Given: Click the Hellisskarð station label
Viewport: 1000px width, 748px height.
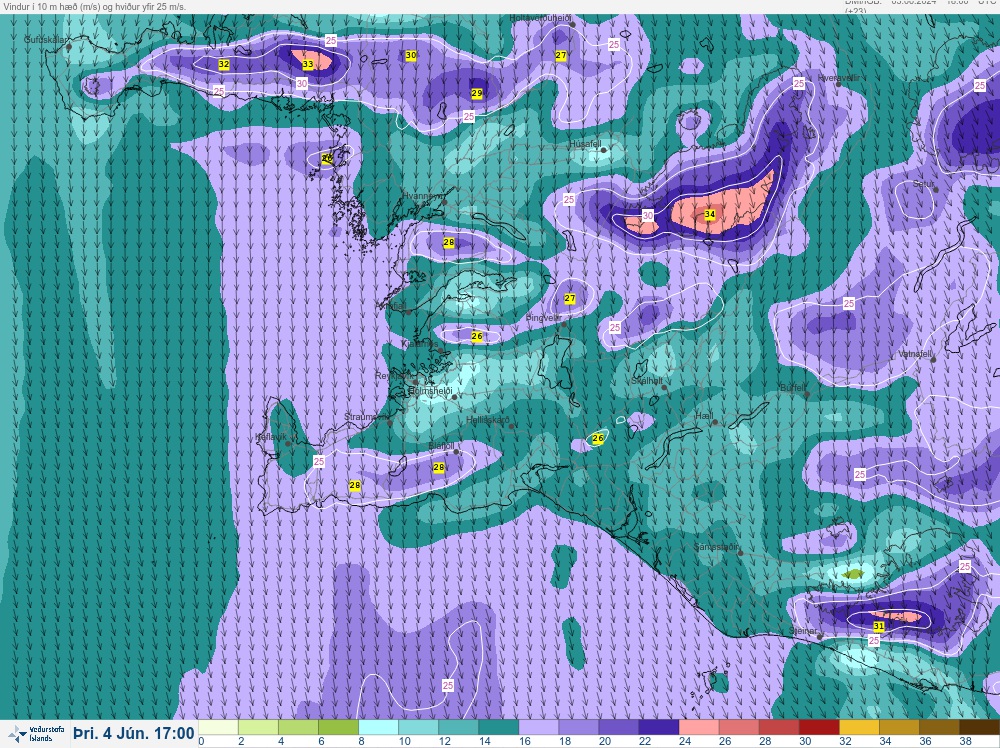Looking at the screenshot, I should [x=488, y=420].
